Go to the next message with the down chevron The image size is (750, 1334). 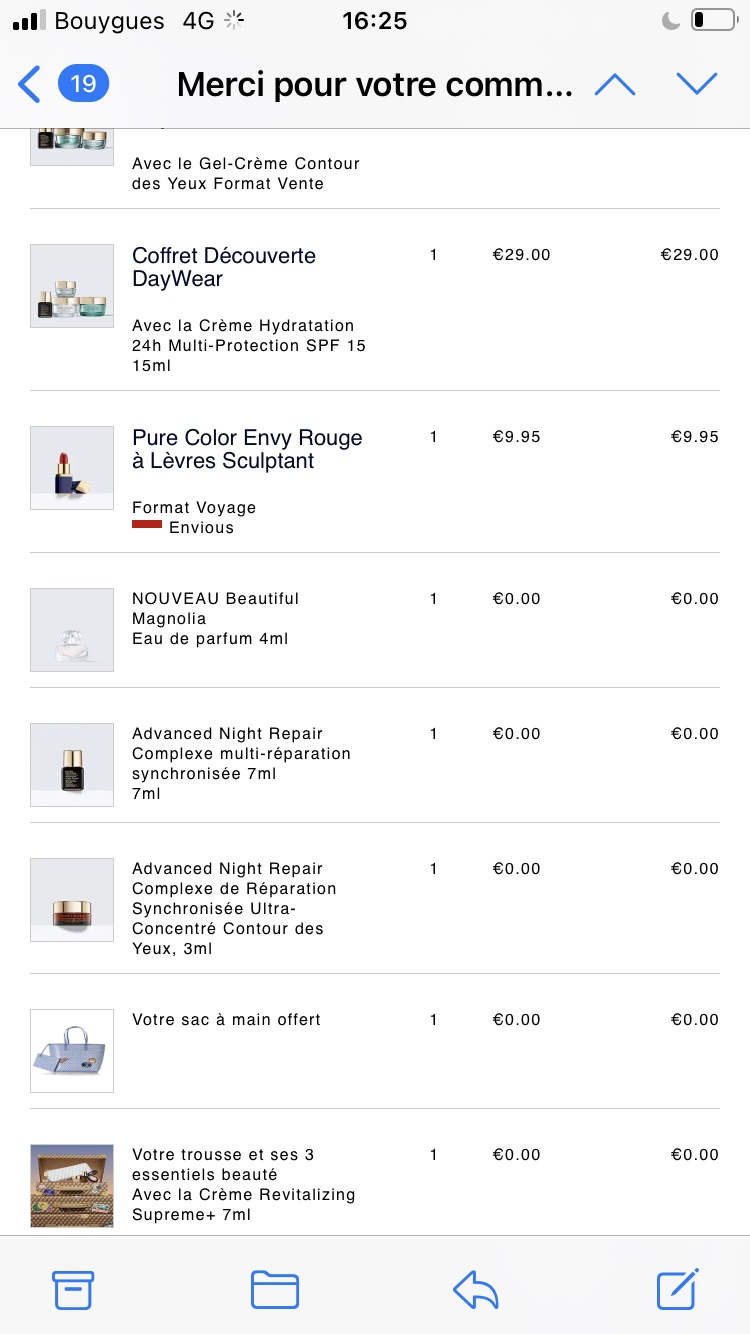point(696,85)
